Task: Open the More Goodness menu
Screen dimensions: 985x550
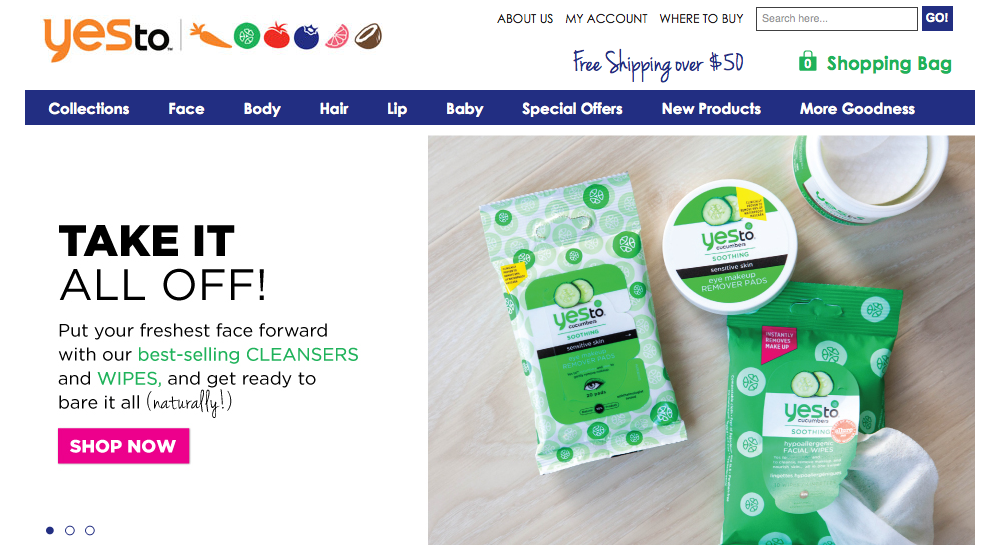Action: (x=857, y=109)
